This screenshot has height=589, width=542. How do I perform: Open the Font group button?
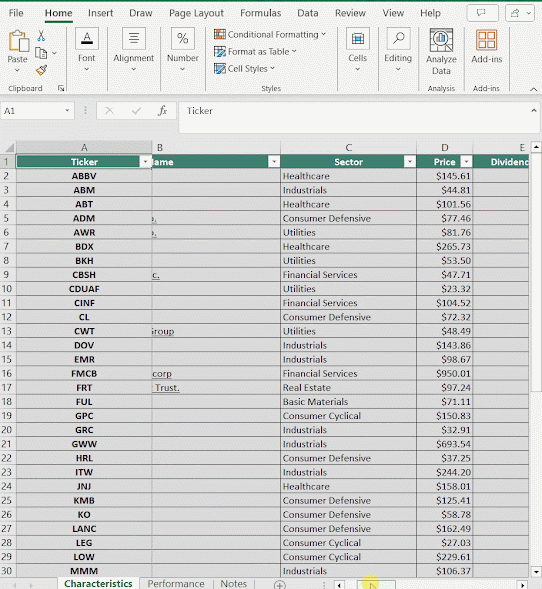click(x=87, y=49)
